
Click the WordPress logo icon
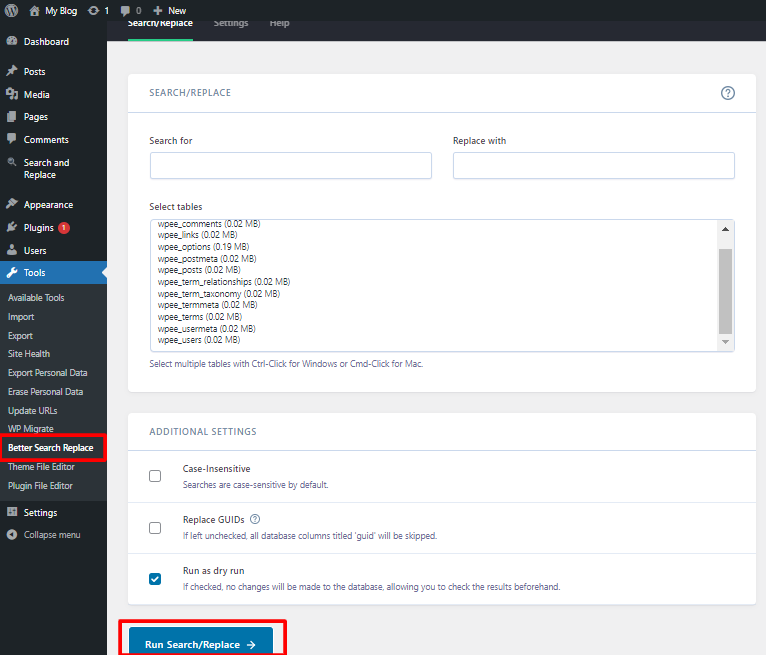click(x=11, y=10)
